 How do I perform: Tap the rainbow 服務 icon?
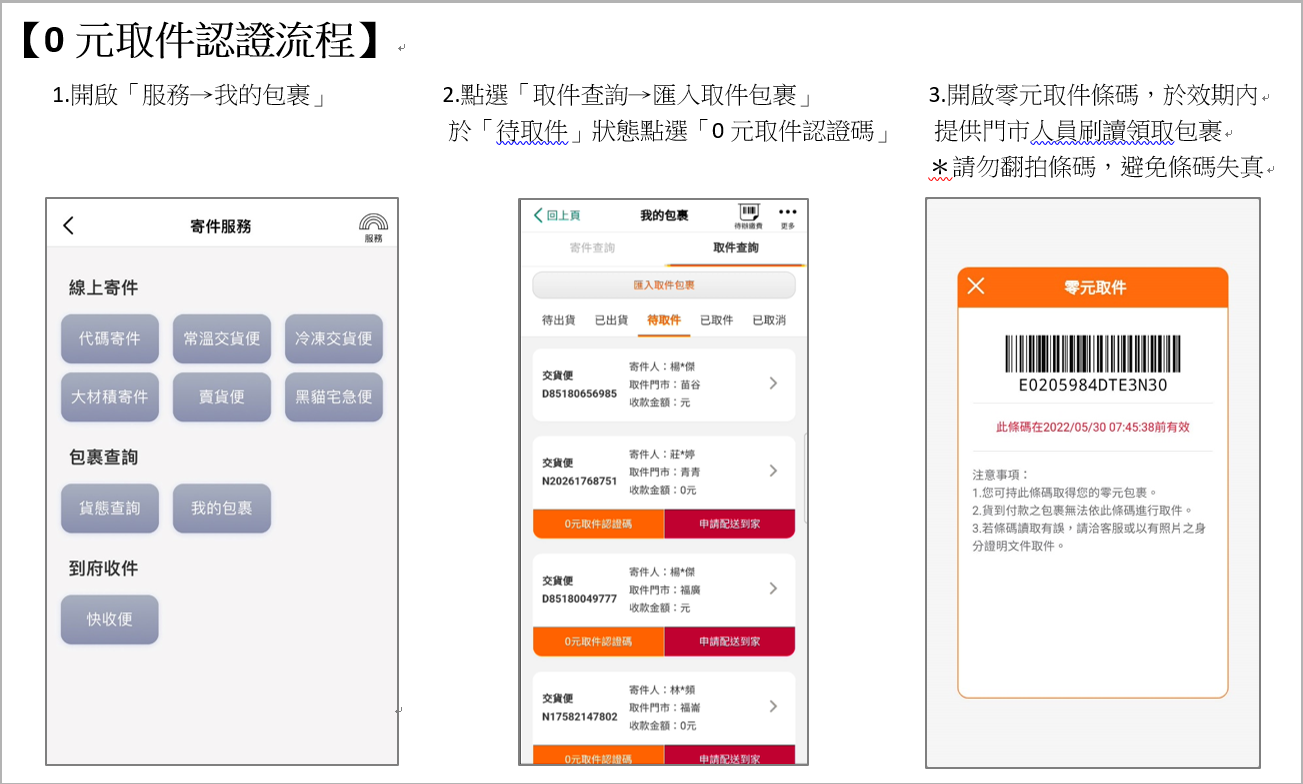point(373,226)
